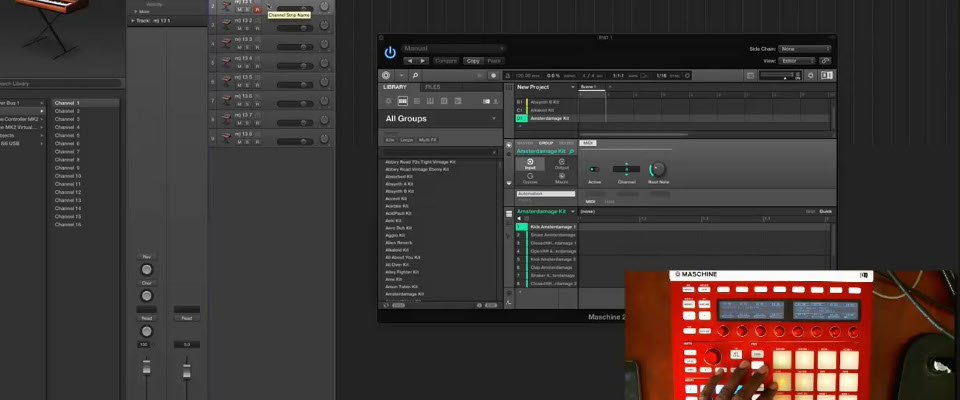The height and width of the screenshot is (400, 960).
Task: Select the SOUND tab
Action: pyautogui.click(x=566, y=143)
